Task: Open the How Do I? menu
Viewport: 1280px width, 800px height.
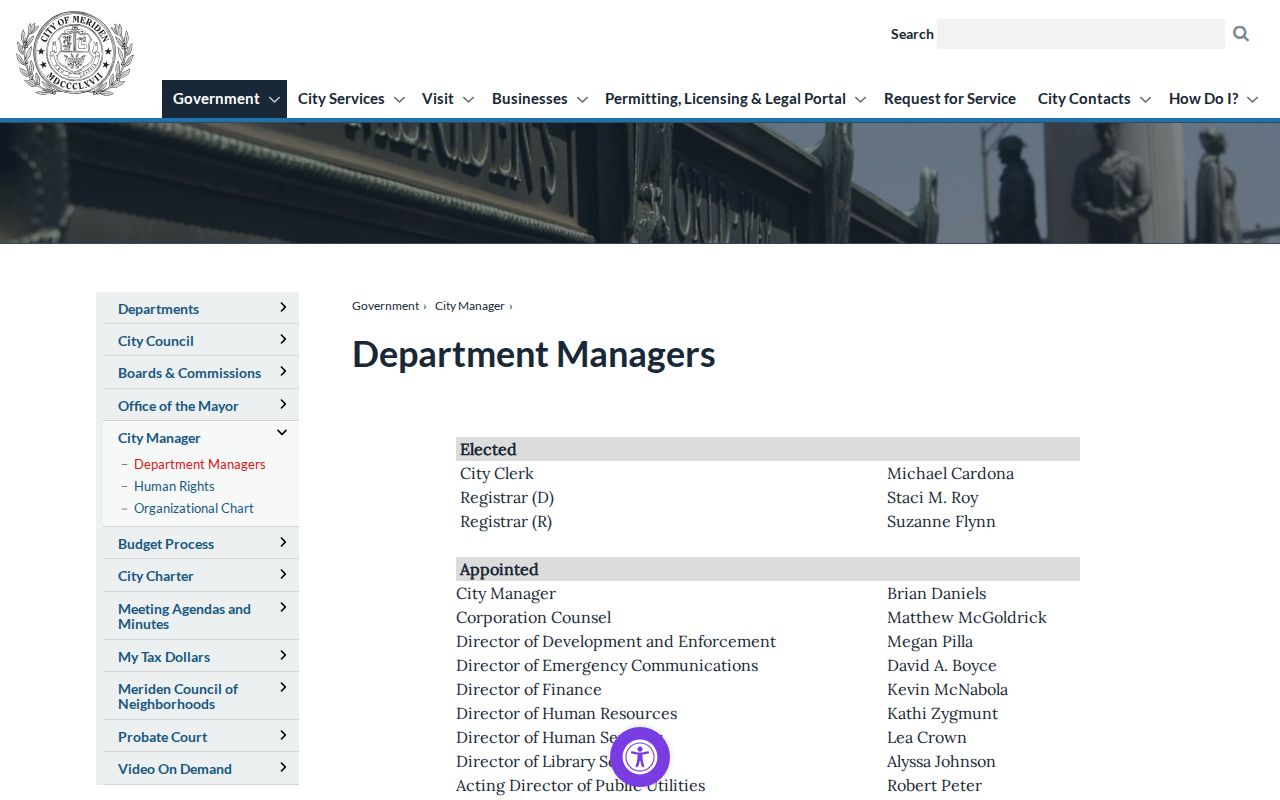Action: (x=1204, y=99)
